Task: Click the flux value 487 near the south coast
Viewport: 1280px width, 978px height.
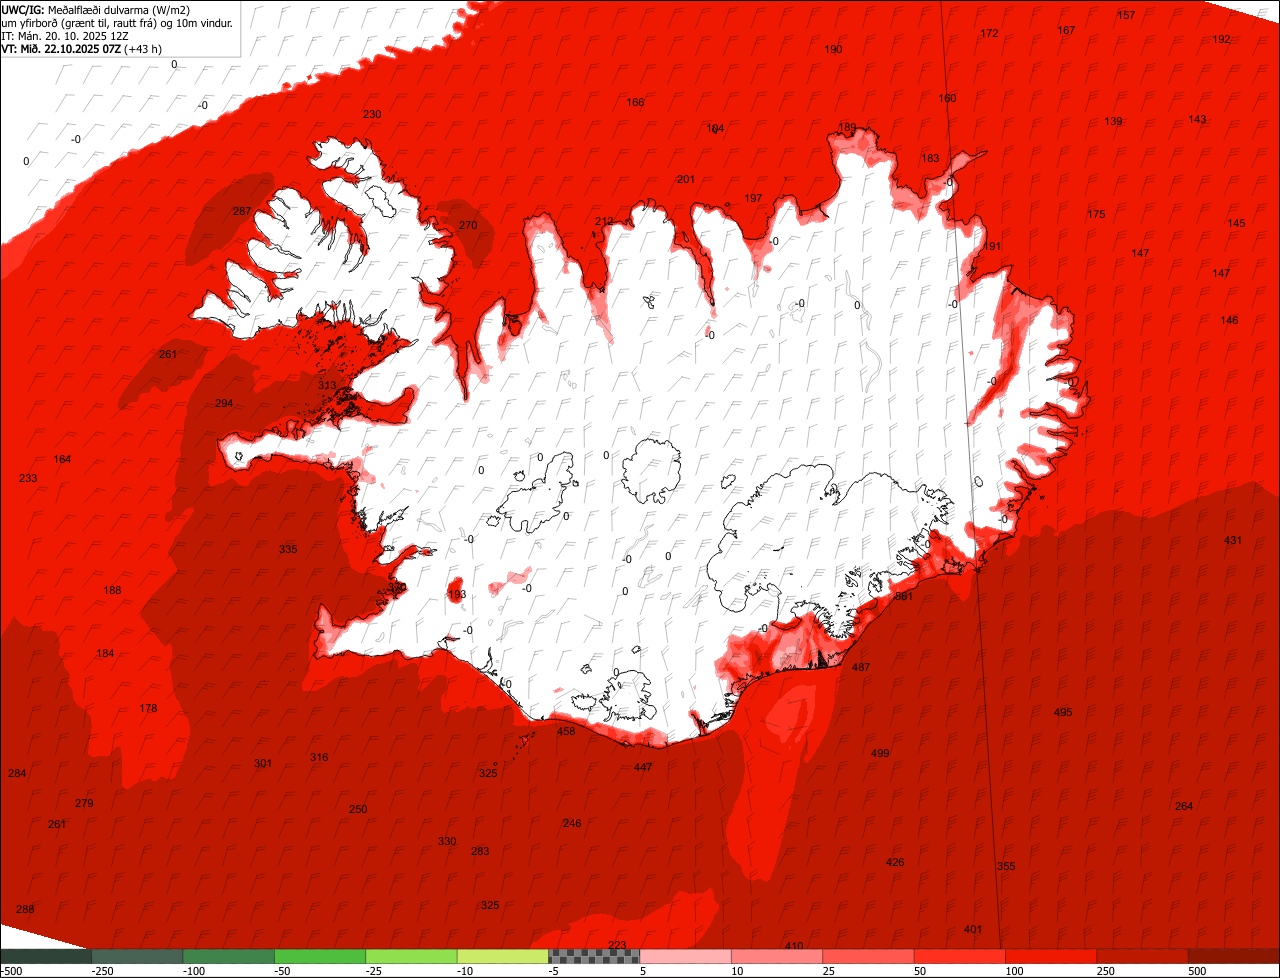Action: (x=860, y=667)
